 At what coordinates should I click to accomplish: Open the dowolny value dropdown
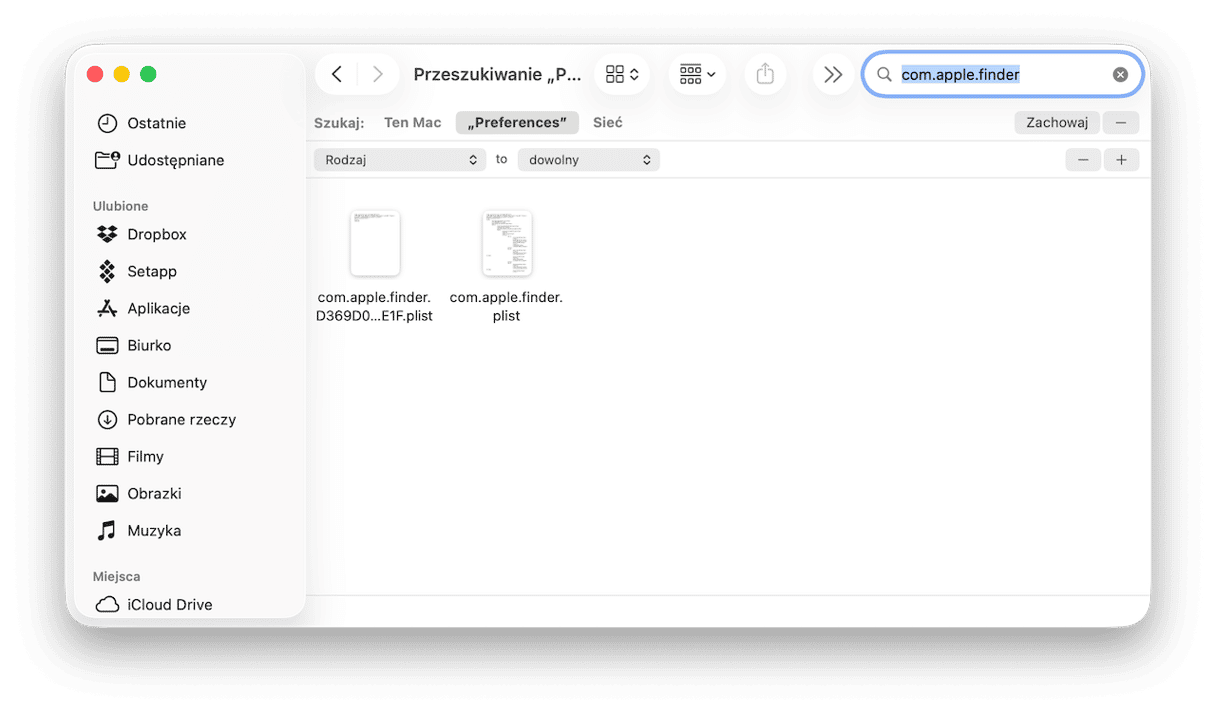coord(588,160)
